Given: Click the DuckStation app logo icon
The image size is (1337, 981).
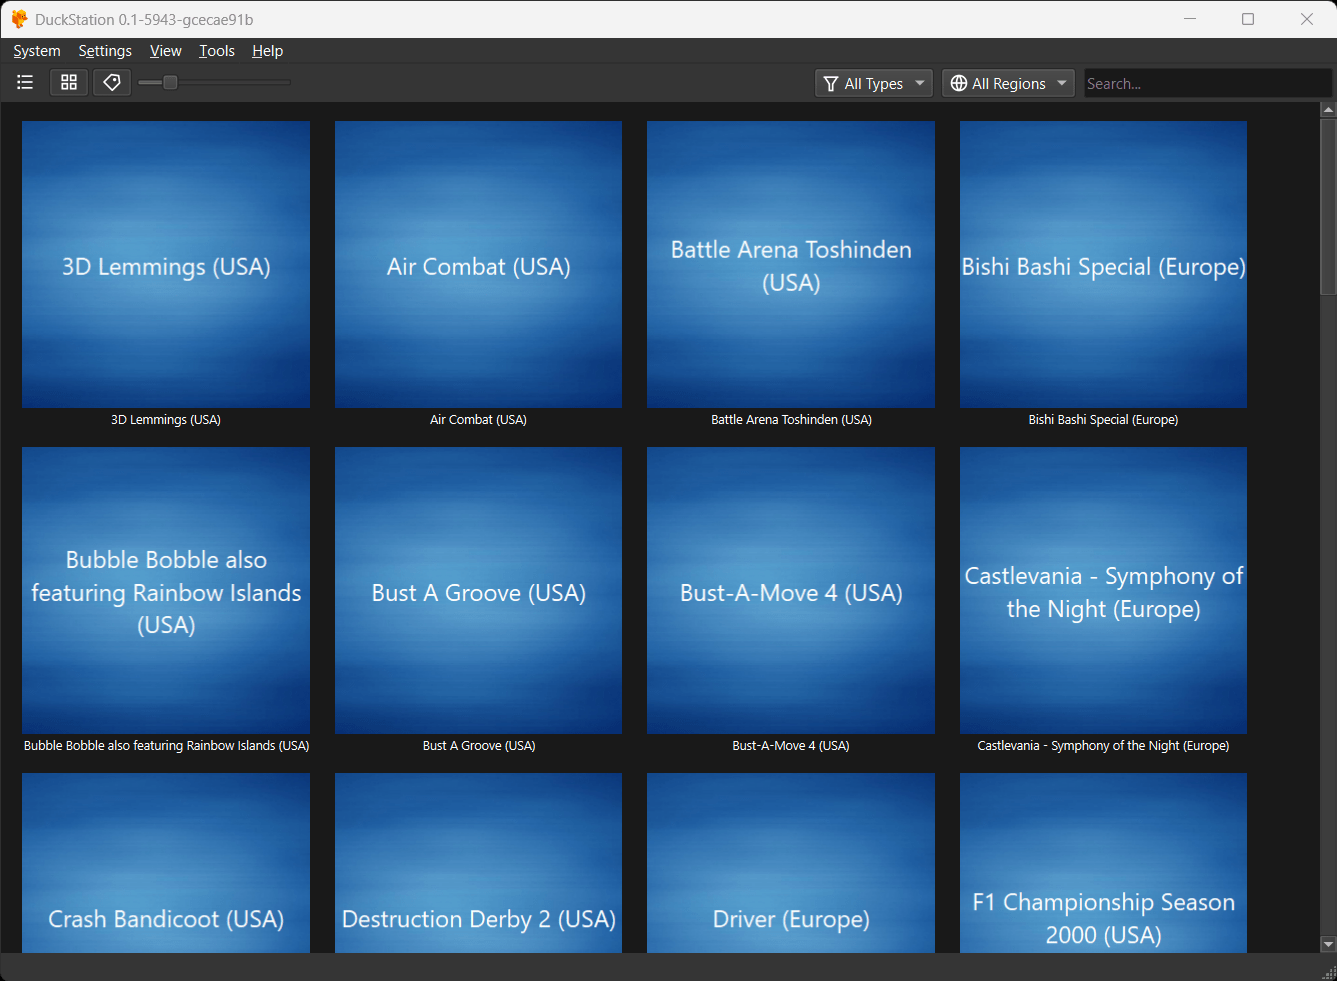Looking at the screenshot, I should 18,19.
